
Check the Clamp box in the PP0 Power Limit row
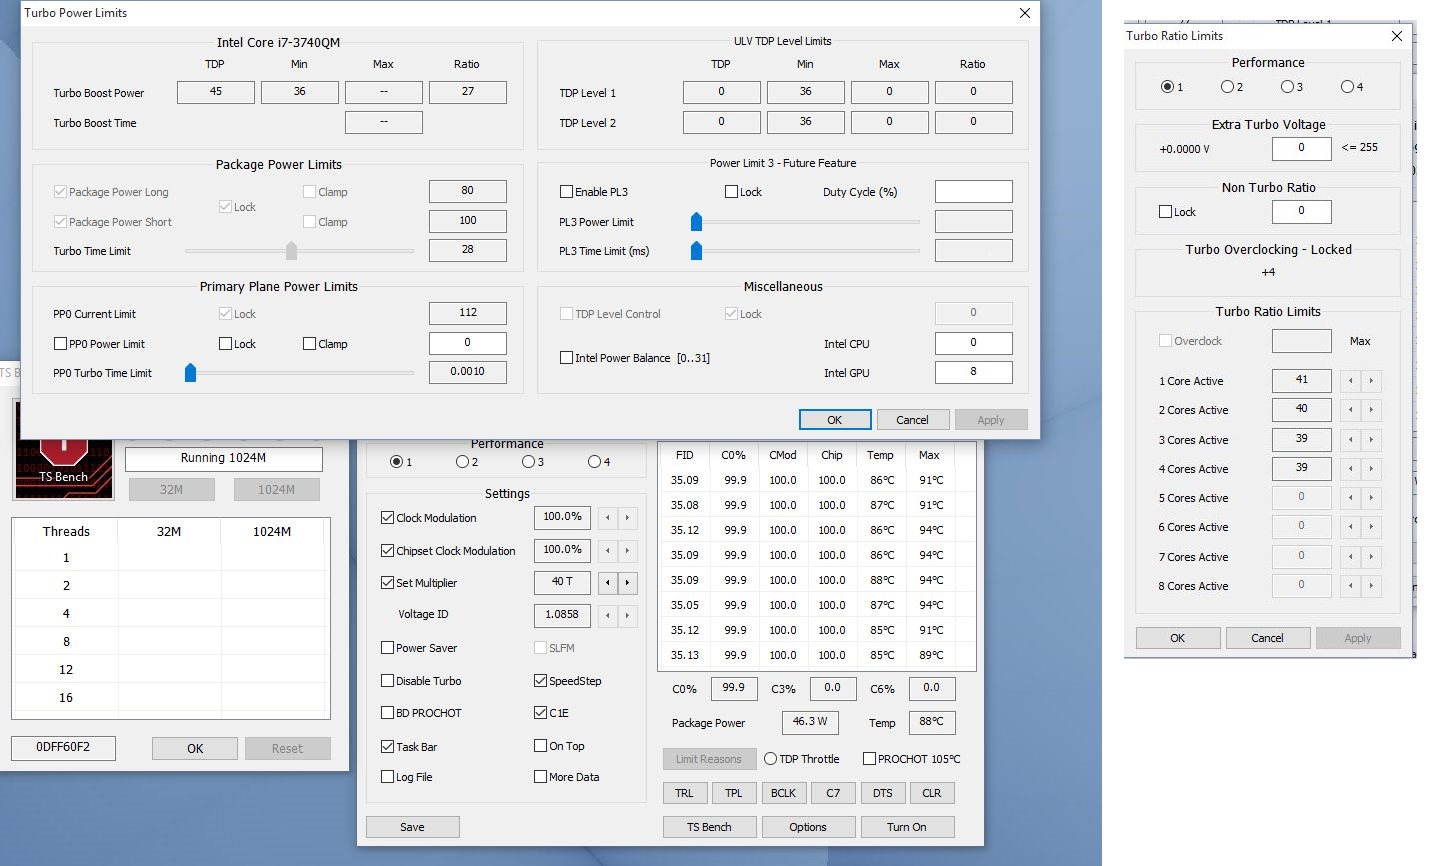310,344
